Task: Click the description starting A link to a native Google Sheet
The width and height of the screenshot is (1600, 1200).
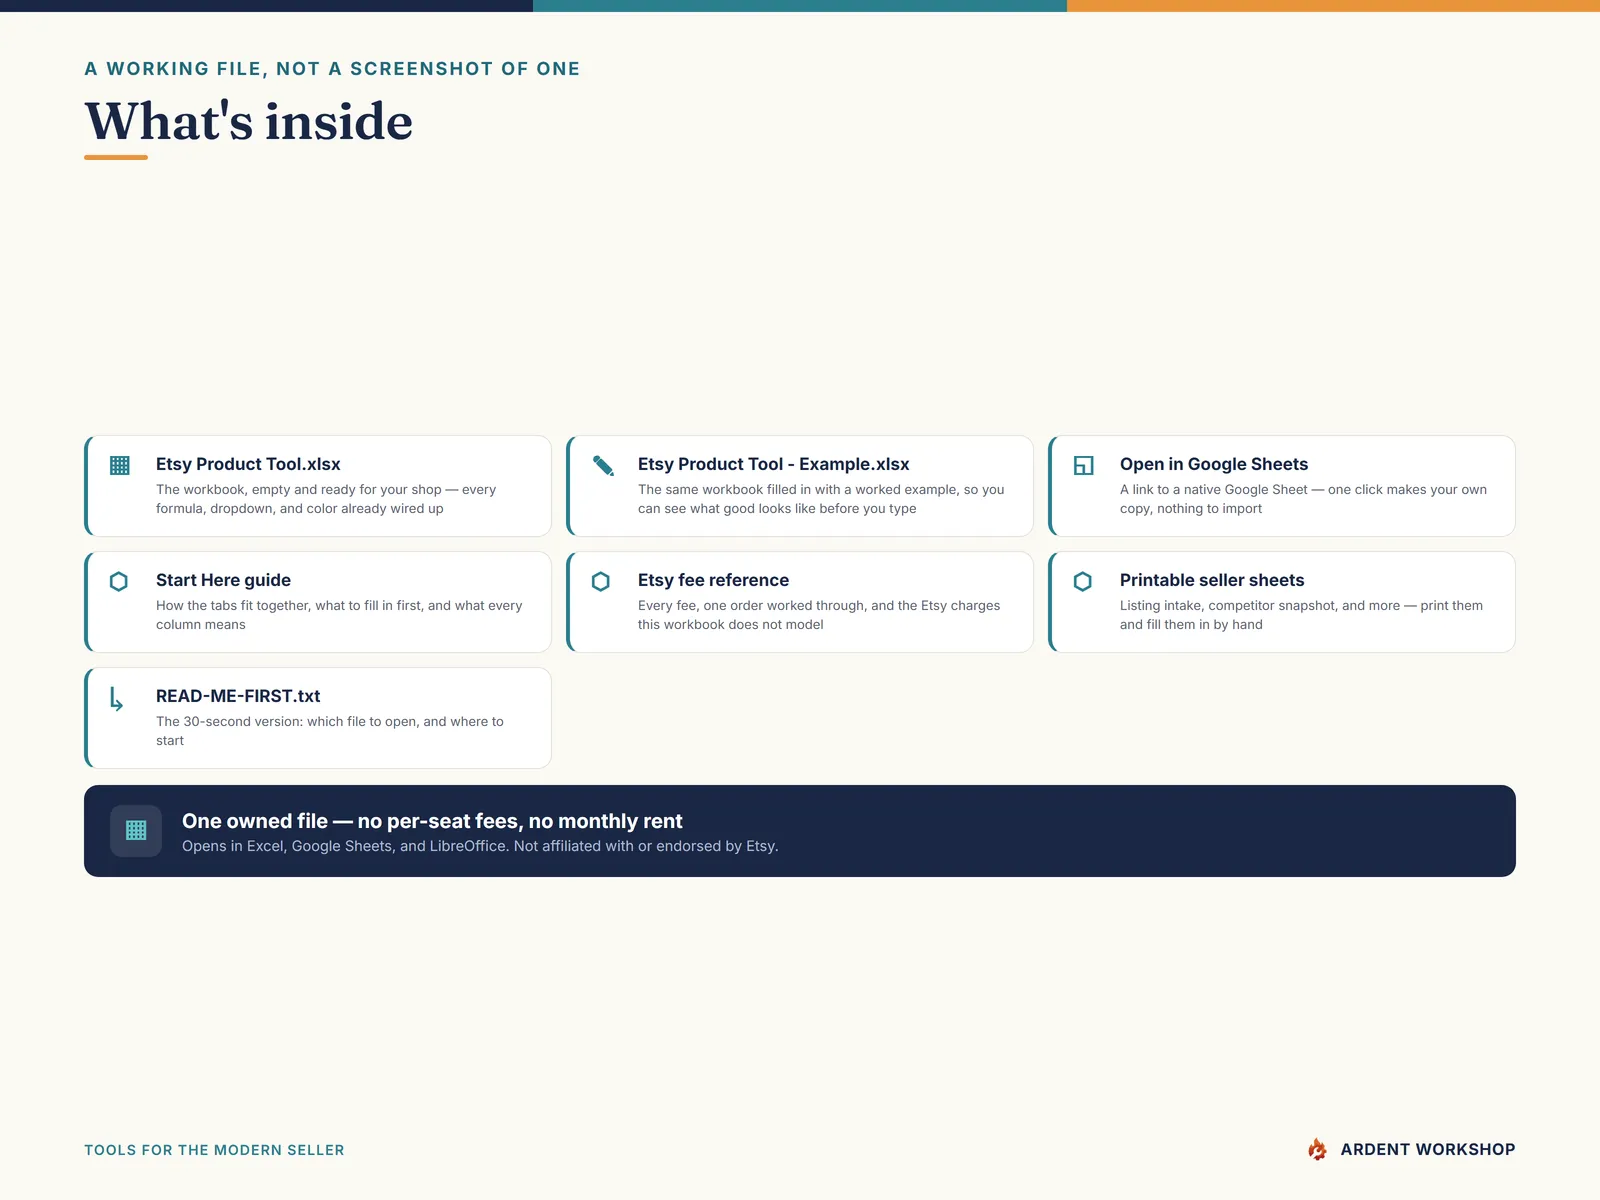Action: click(1303, 499)
